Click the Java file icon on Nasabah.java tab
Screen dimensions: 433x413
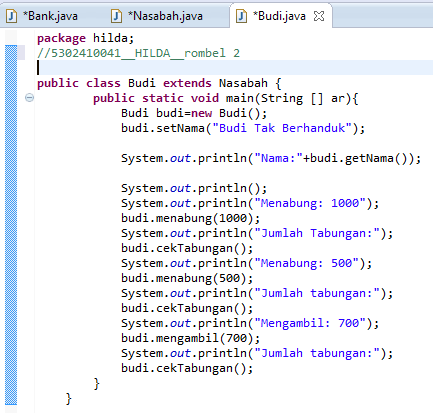coord(116,16)
